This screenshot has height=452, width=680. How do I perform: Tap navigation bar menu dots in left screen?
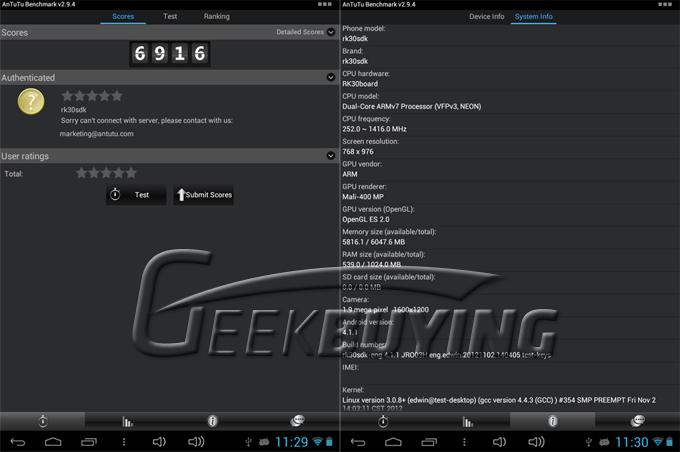(x=124, y=442)
